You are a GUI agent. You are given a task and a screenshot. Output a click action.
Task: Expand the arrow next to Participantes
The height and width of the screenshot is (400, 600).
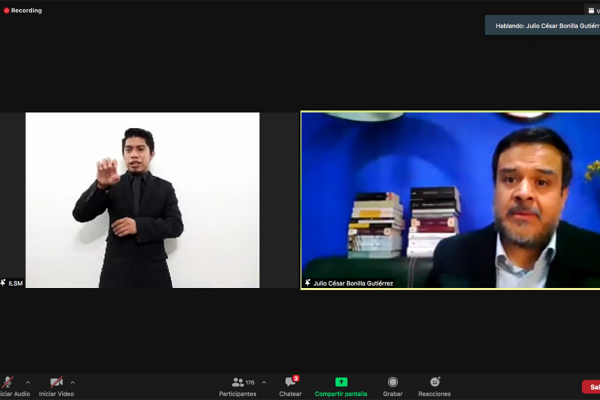pos(264,382)
